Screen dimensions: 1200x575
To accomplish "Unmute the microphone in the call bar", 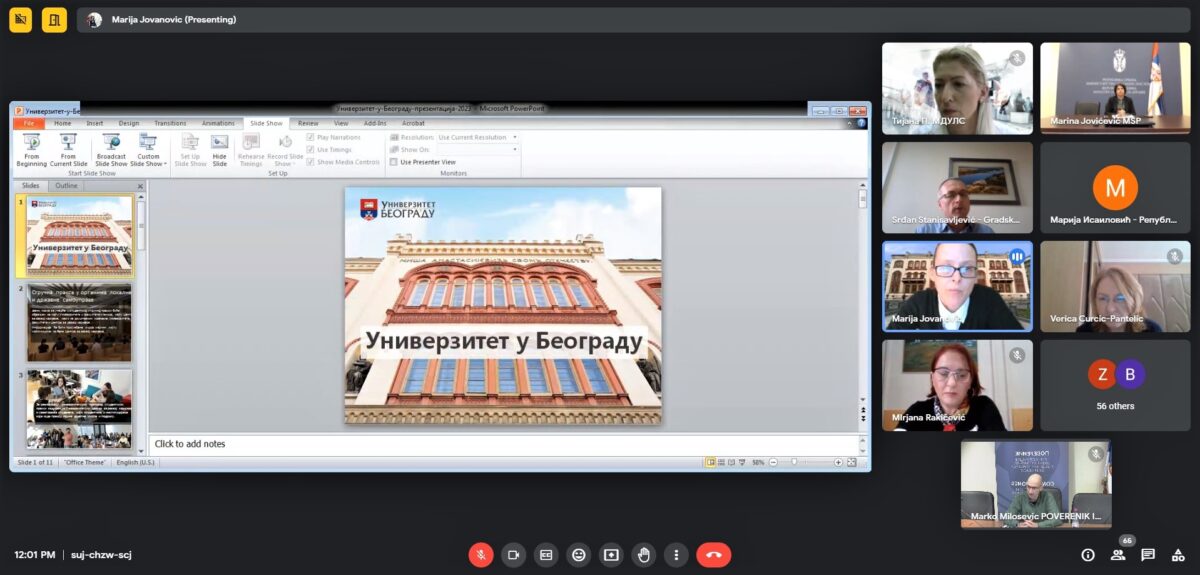I will (481, 554).
